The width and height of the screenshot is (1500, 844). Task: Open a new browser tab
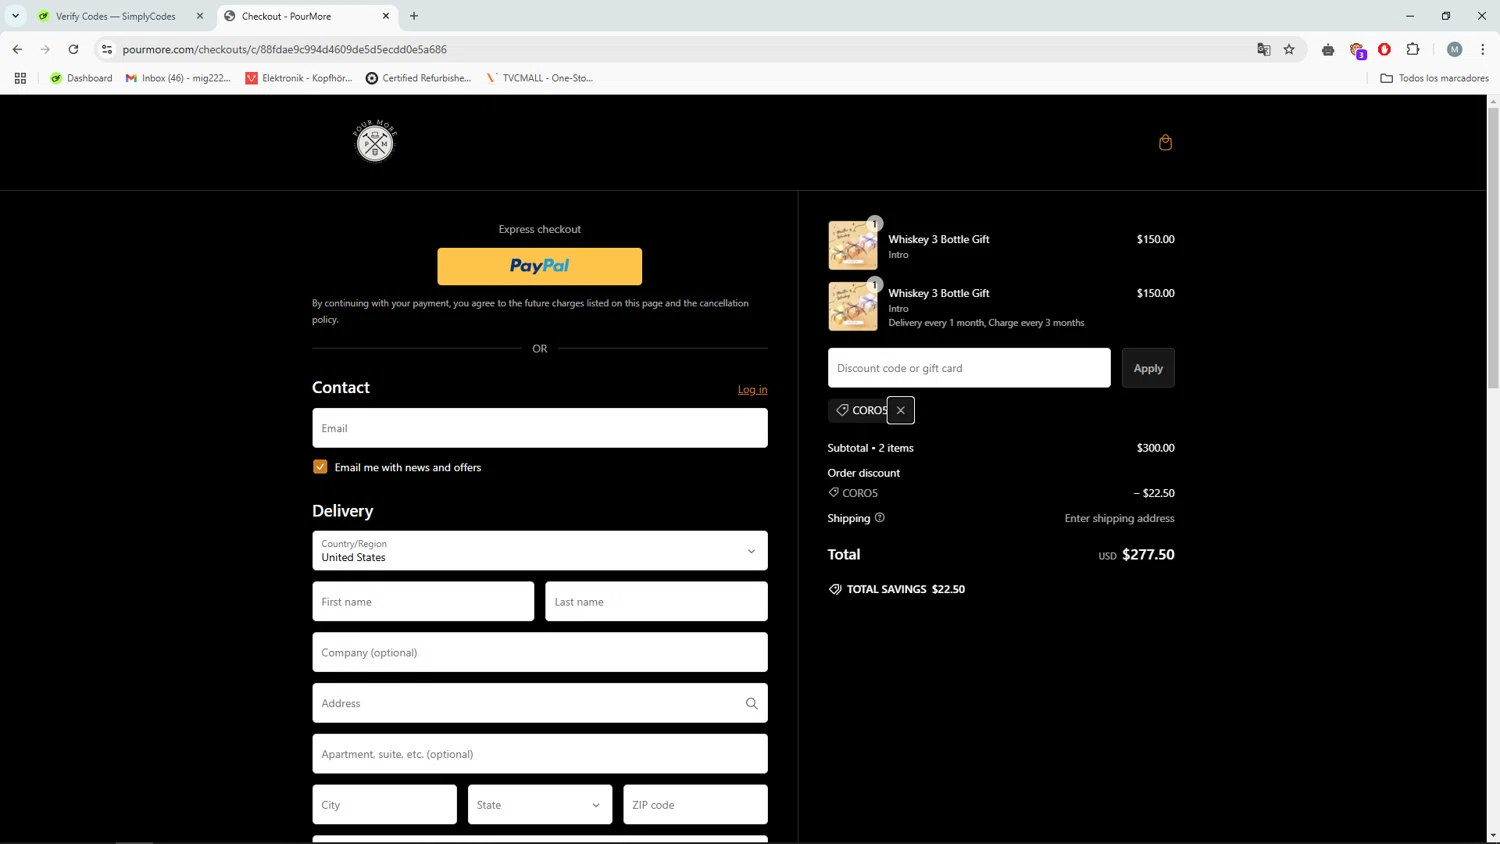pyautogui.click(x=414, y=16)
